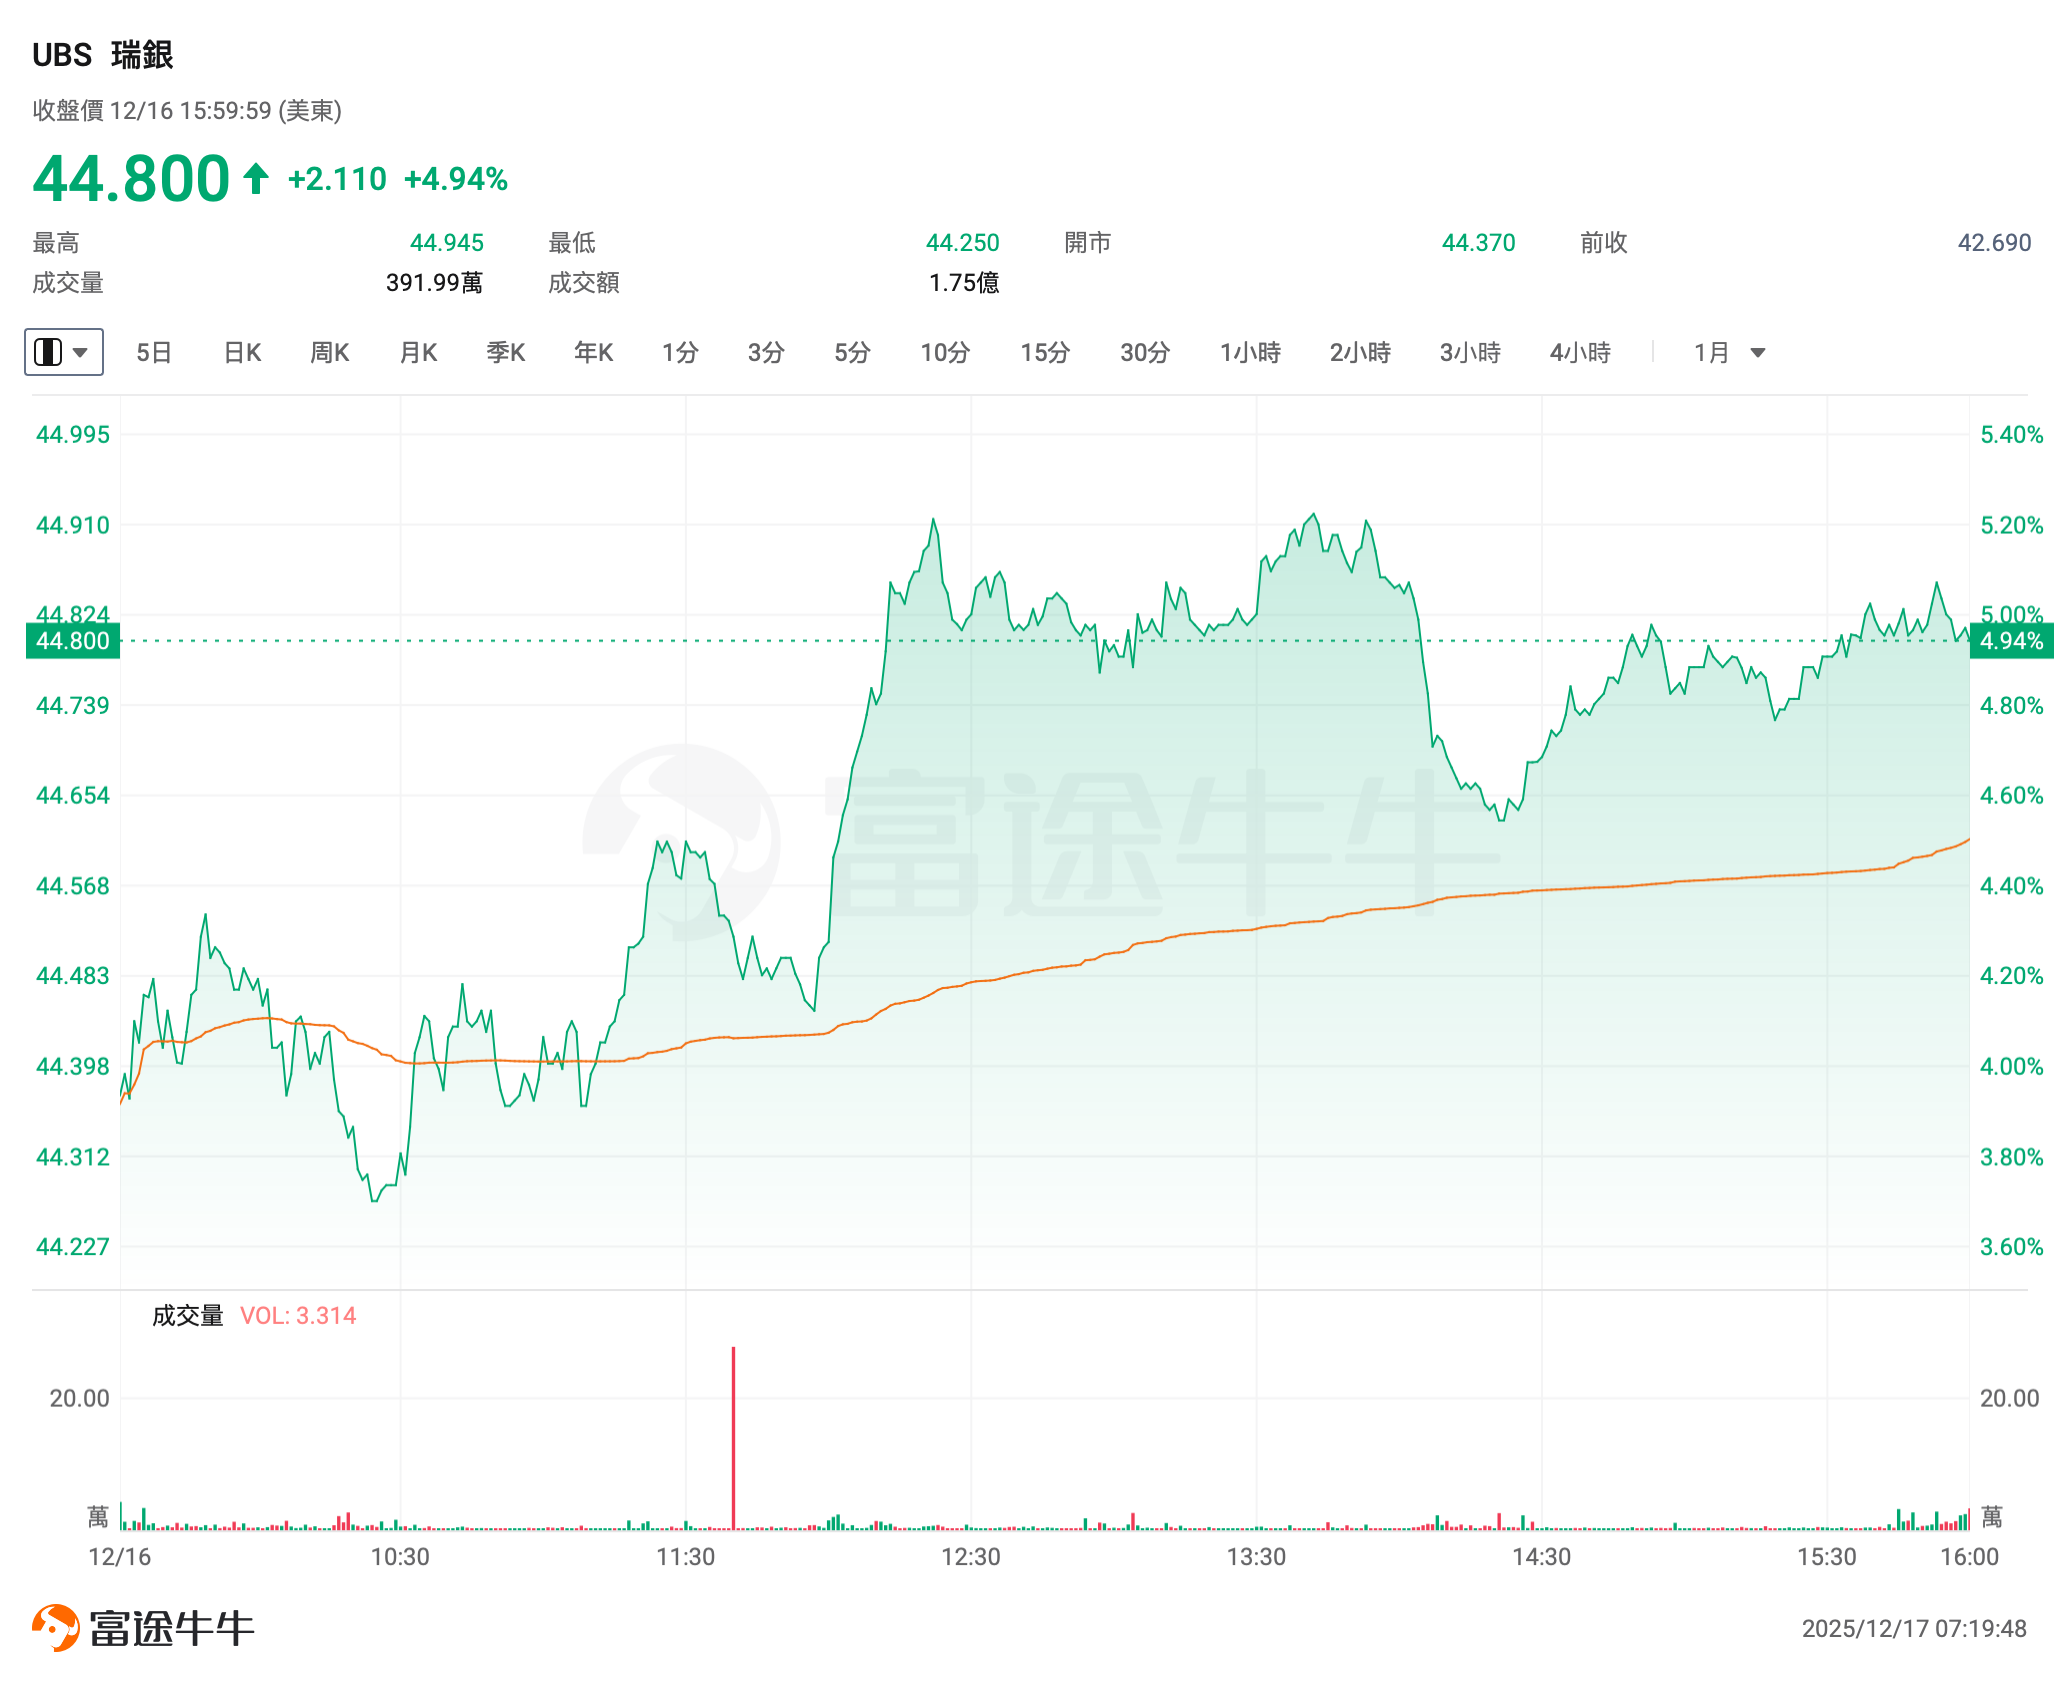This screenshot has width=2060, height=1682.
Task: Select the 日K candlestick tab
Action: (x=242, y=353)
